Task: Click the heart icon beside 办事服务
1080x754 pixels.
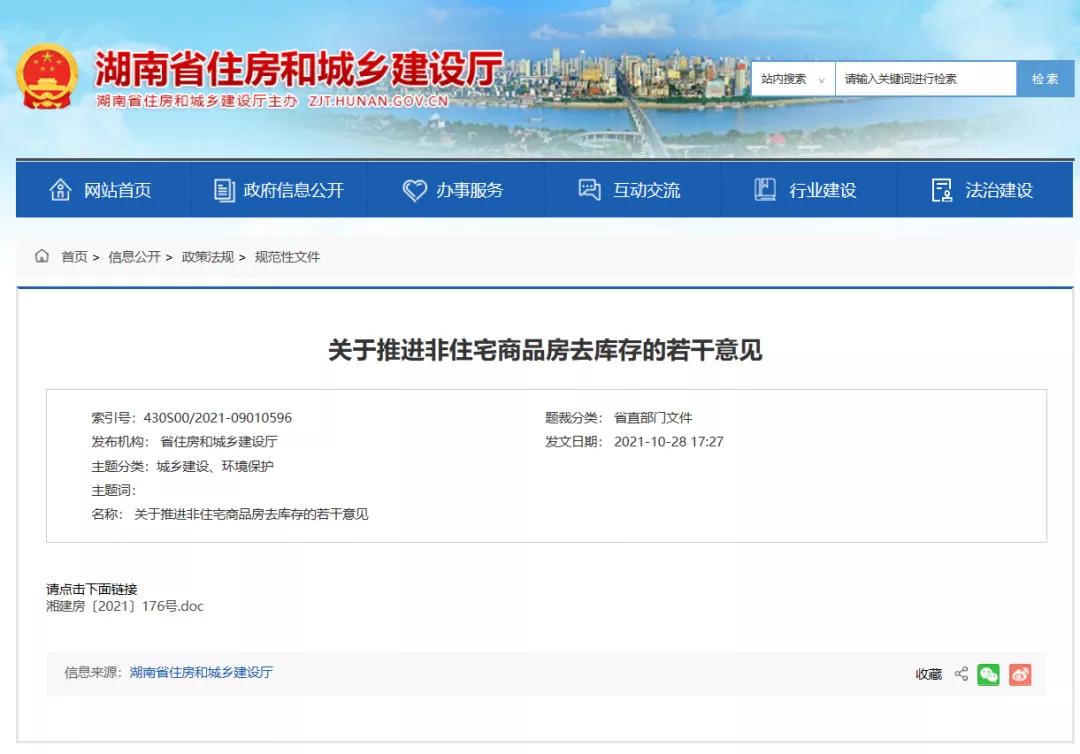Action: coord(415,190)
